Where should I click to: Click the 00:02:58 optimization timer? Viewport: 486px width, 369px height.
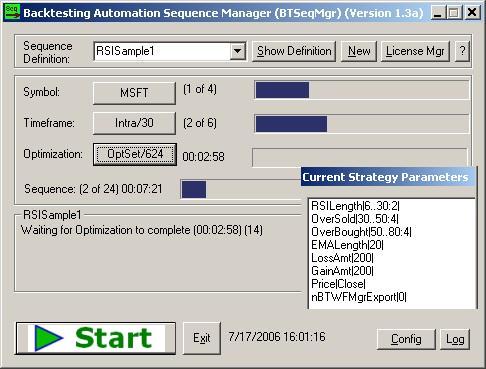(x=203, y=157)
